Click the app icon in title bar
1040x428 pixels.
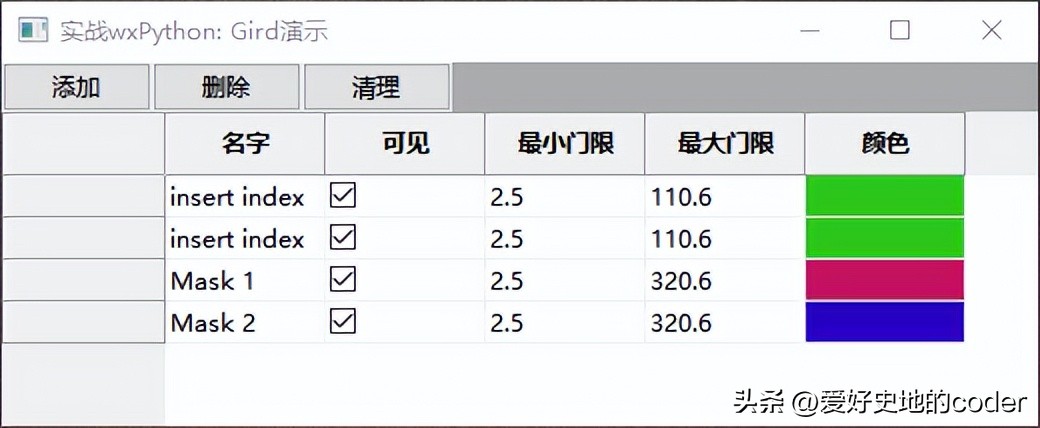[32, 30]
